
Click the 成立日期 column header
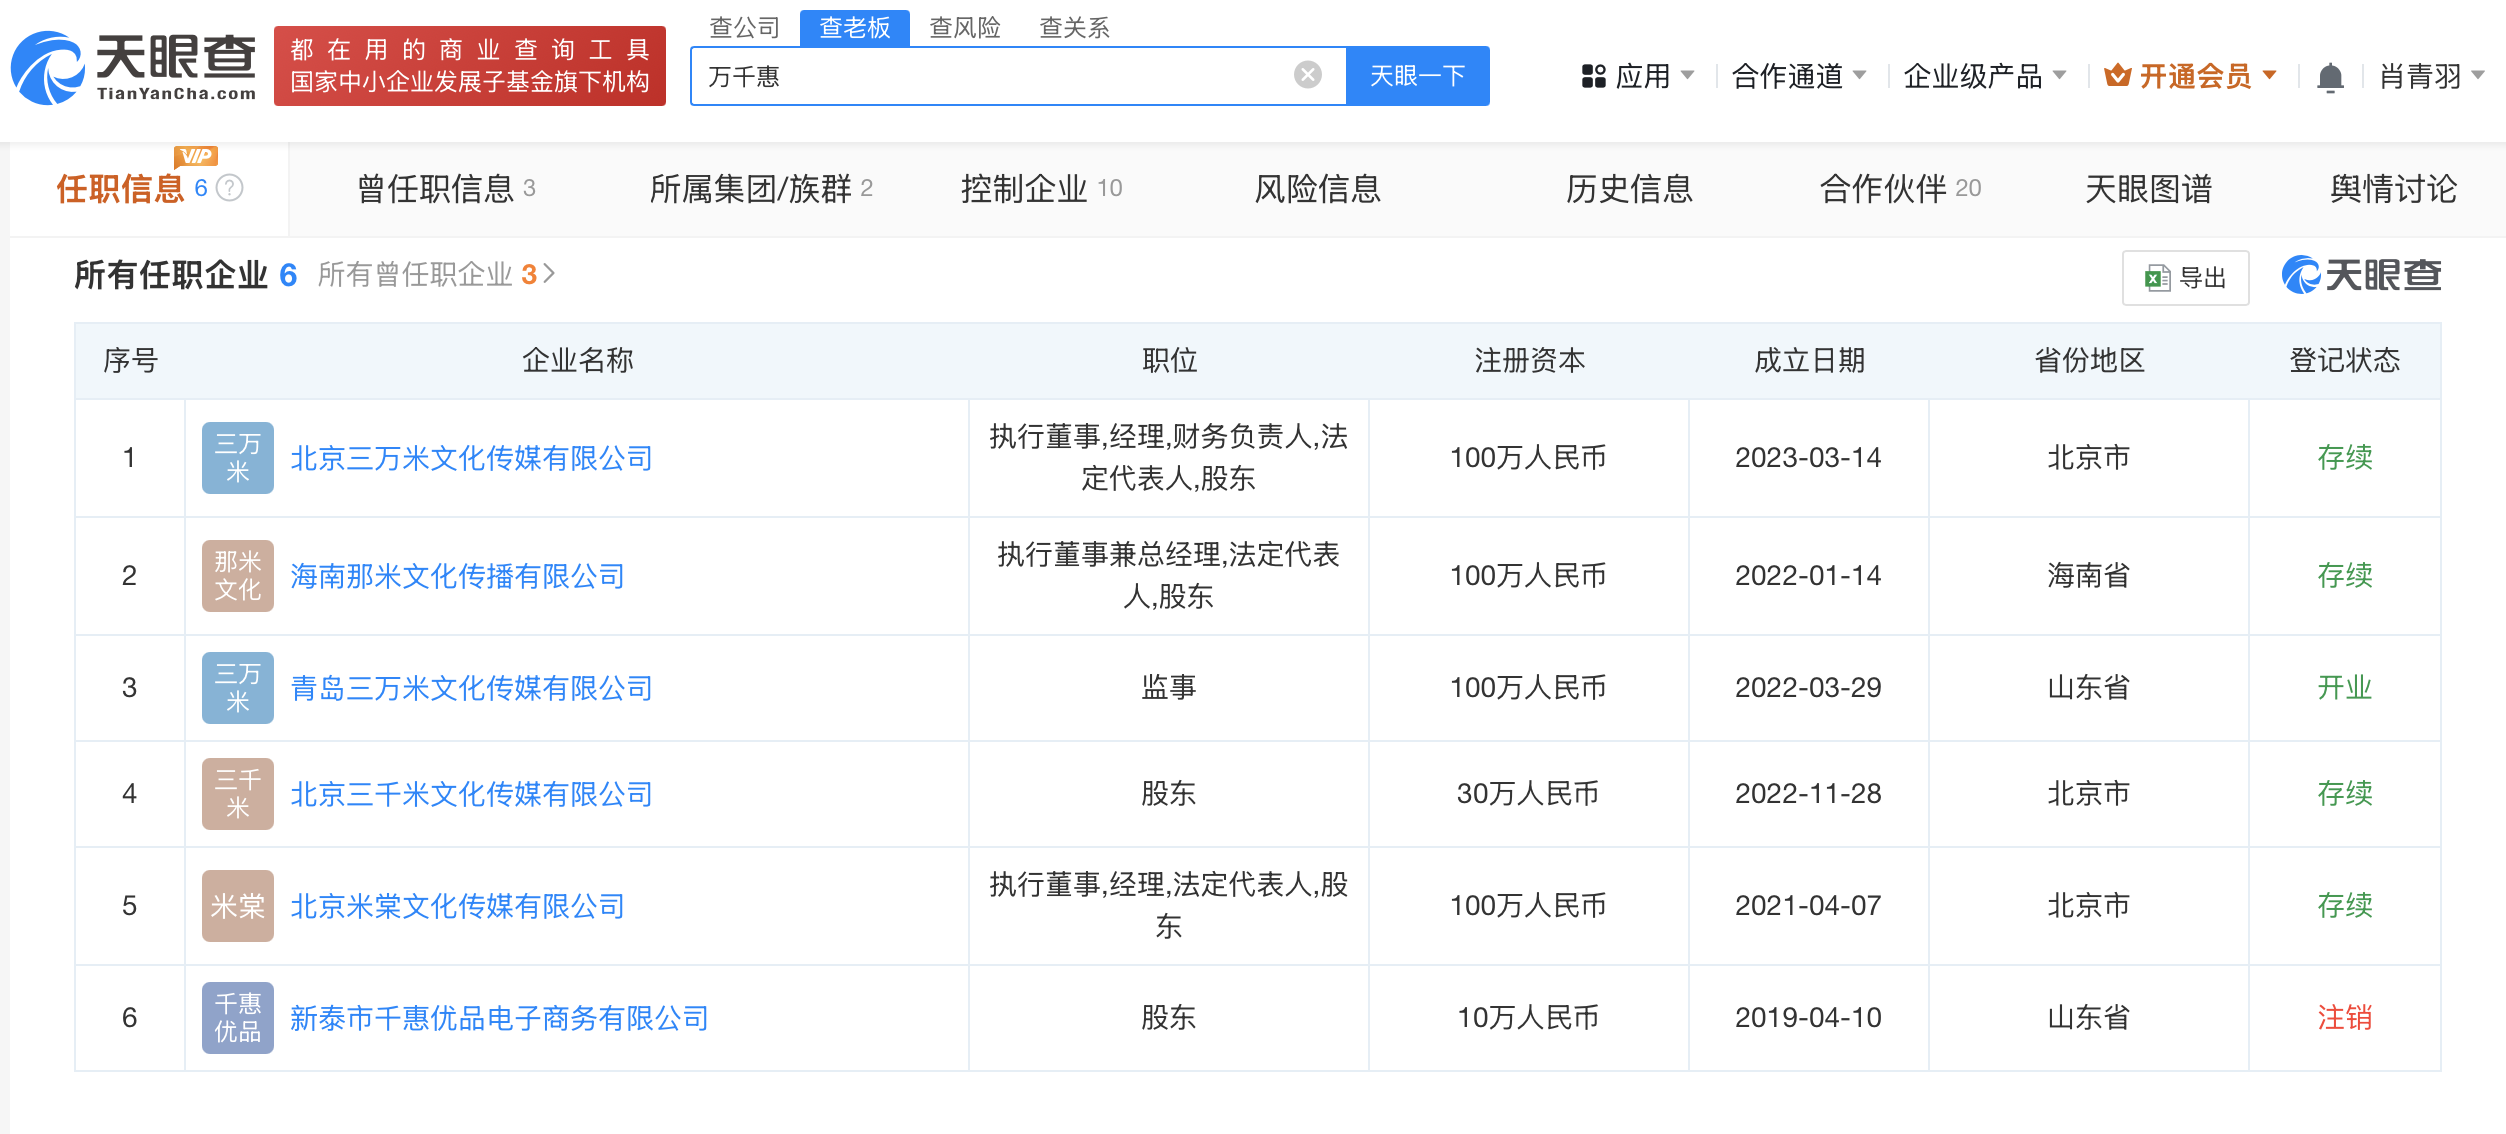pyautogui.click(x=1809, y=360)
